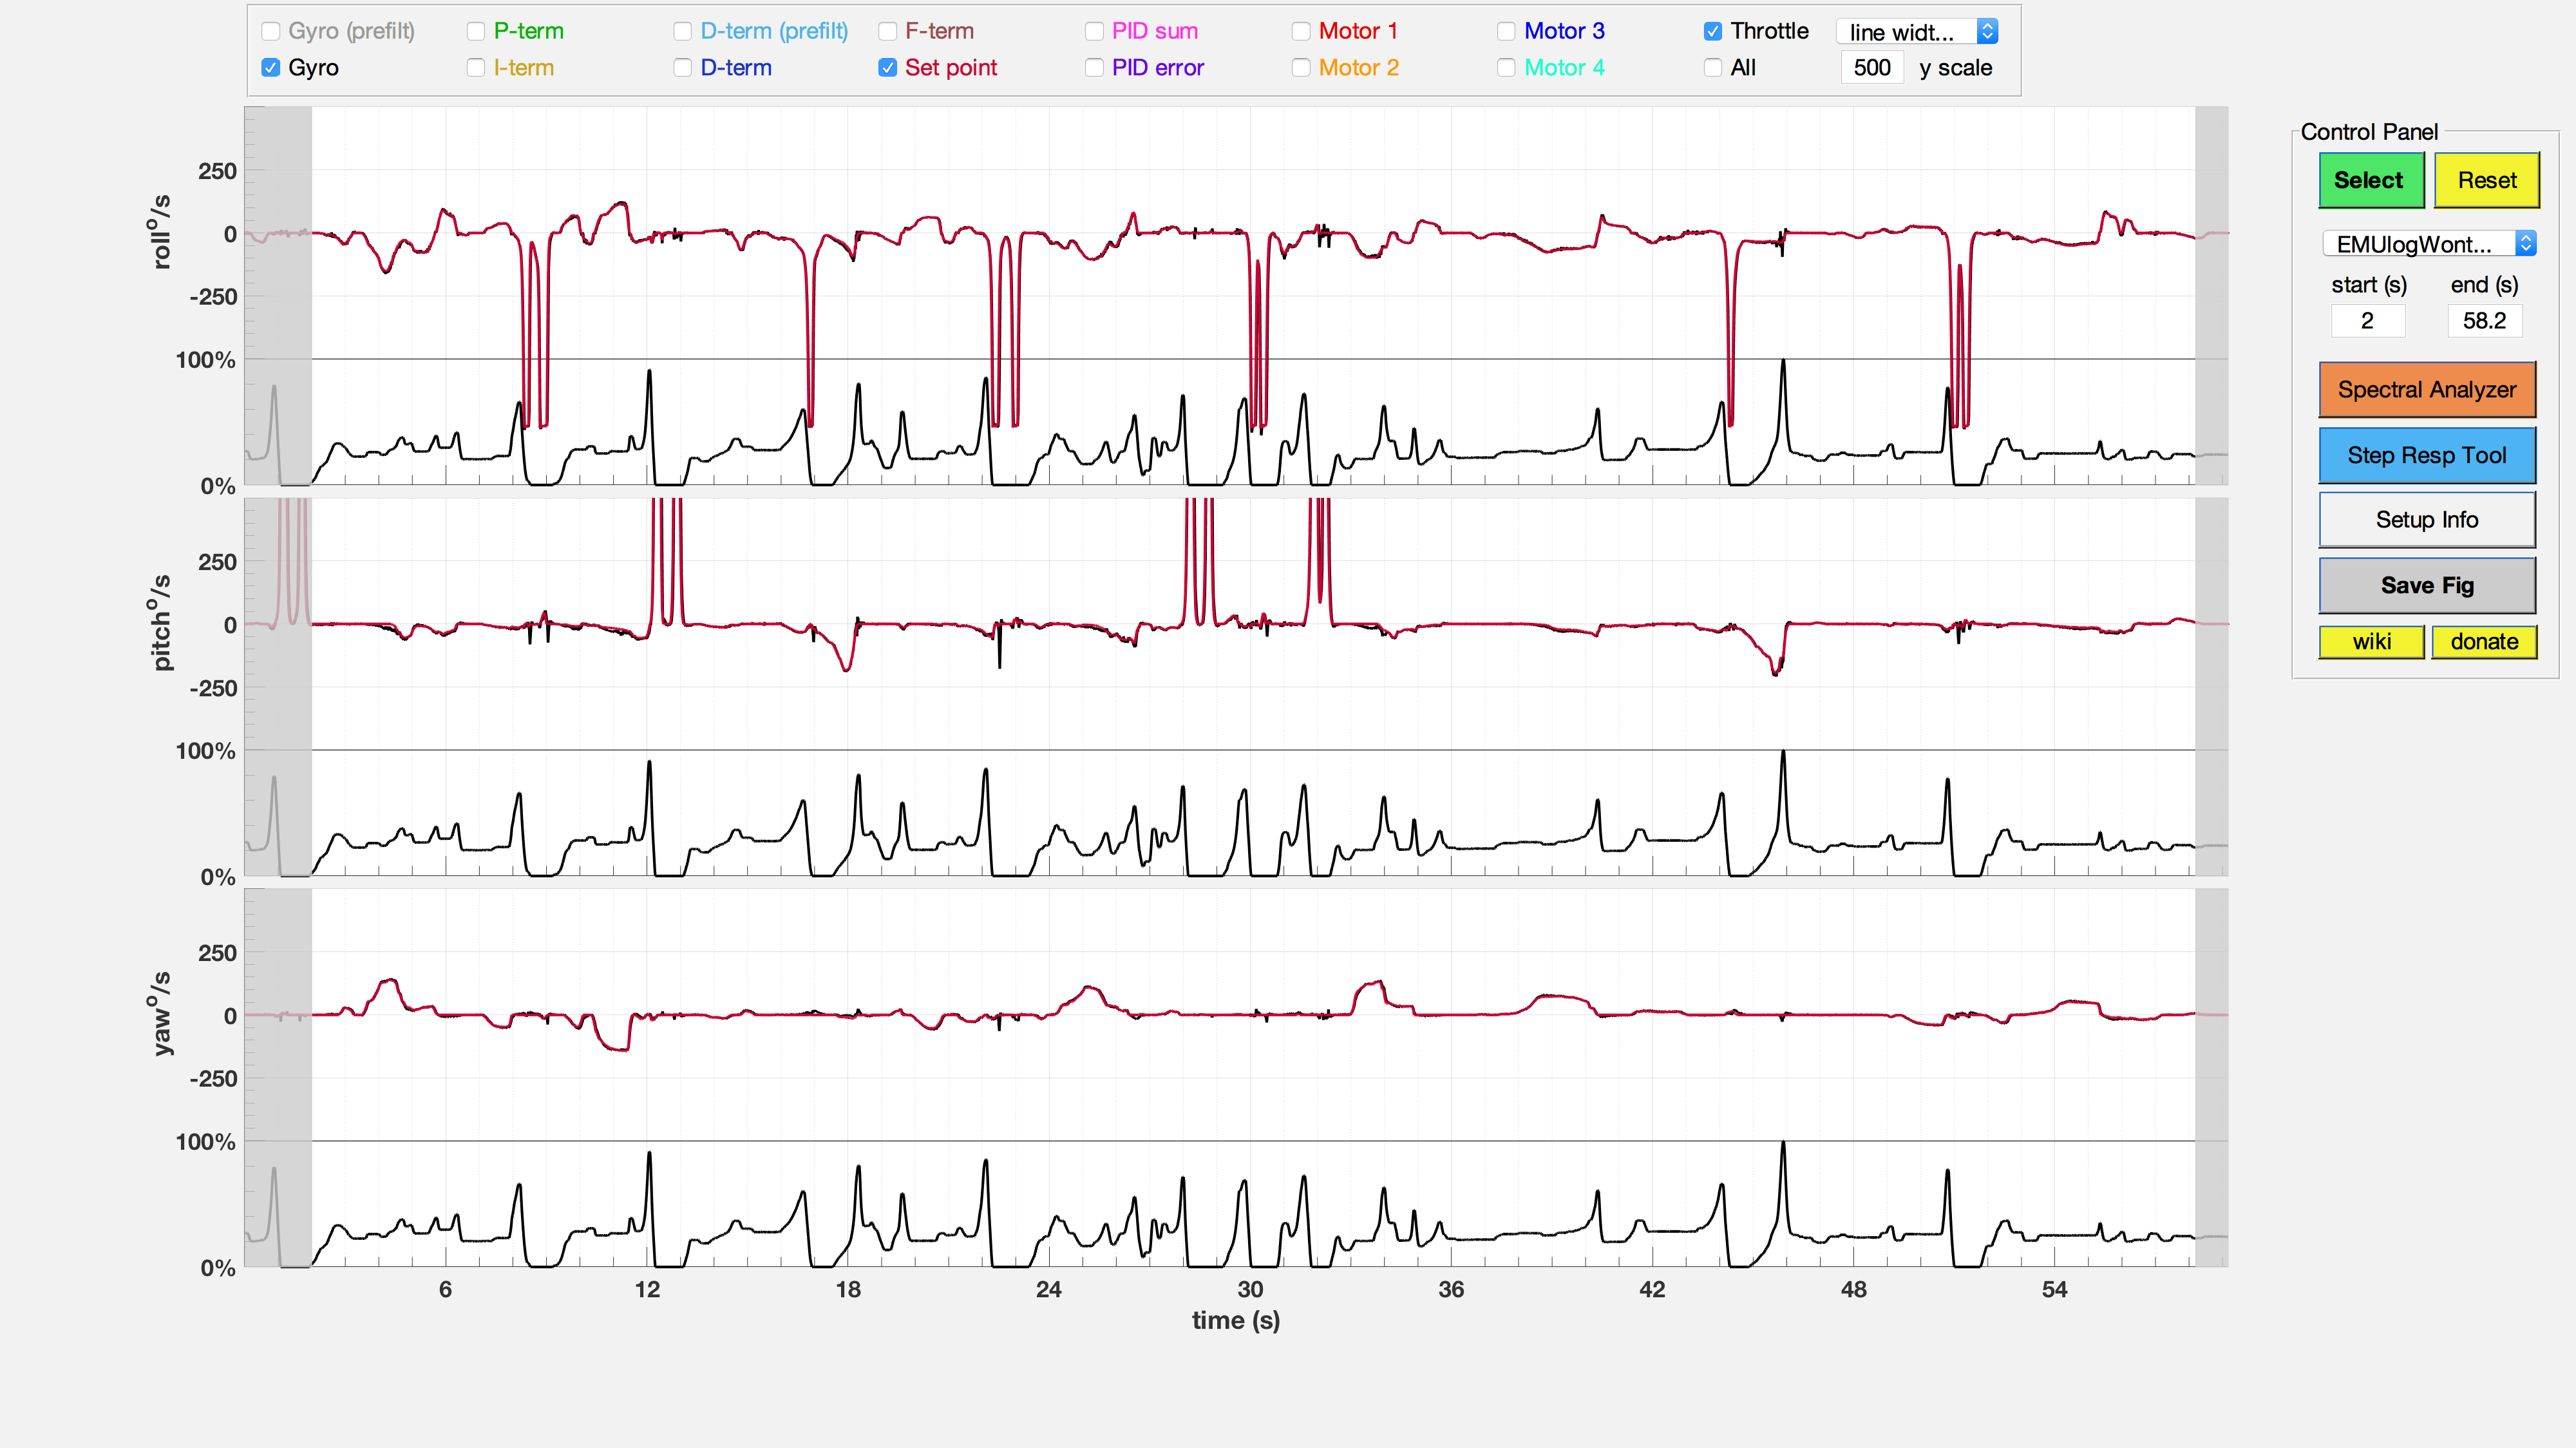2576x1448 pixels.
Task: Open Setup Info
Action: (2427, 520)
